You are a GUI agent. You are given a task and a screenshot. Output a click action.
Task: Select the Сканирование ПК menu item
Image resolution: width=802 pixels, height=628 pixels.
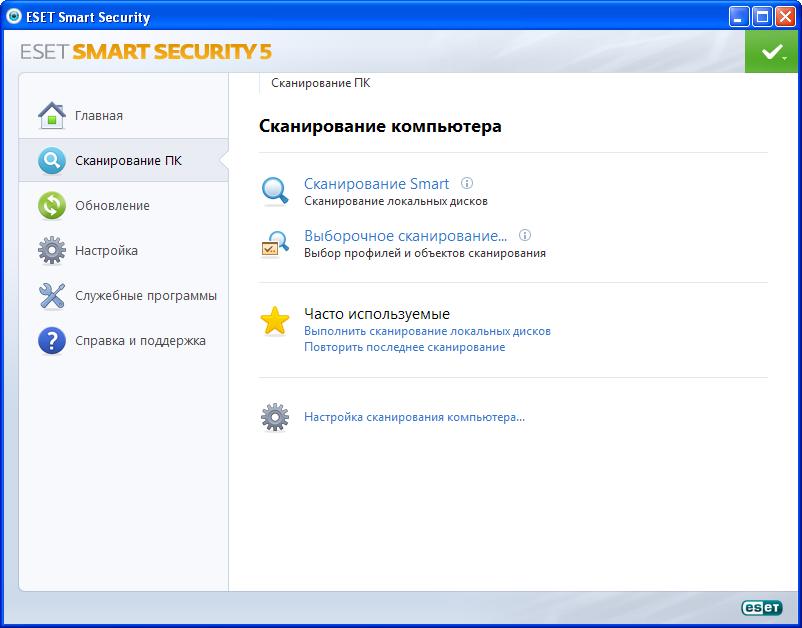[x=123, y=161]
